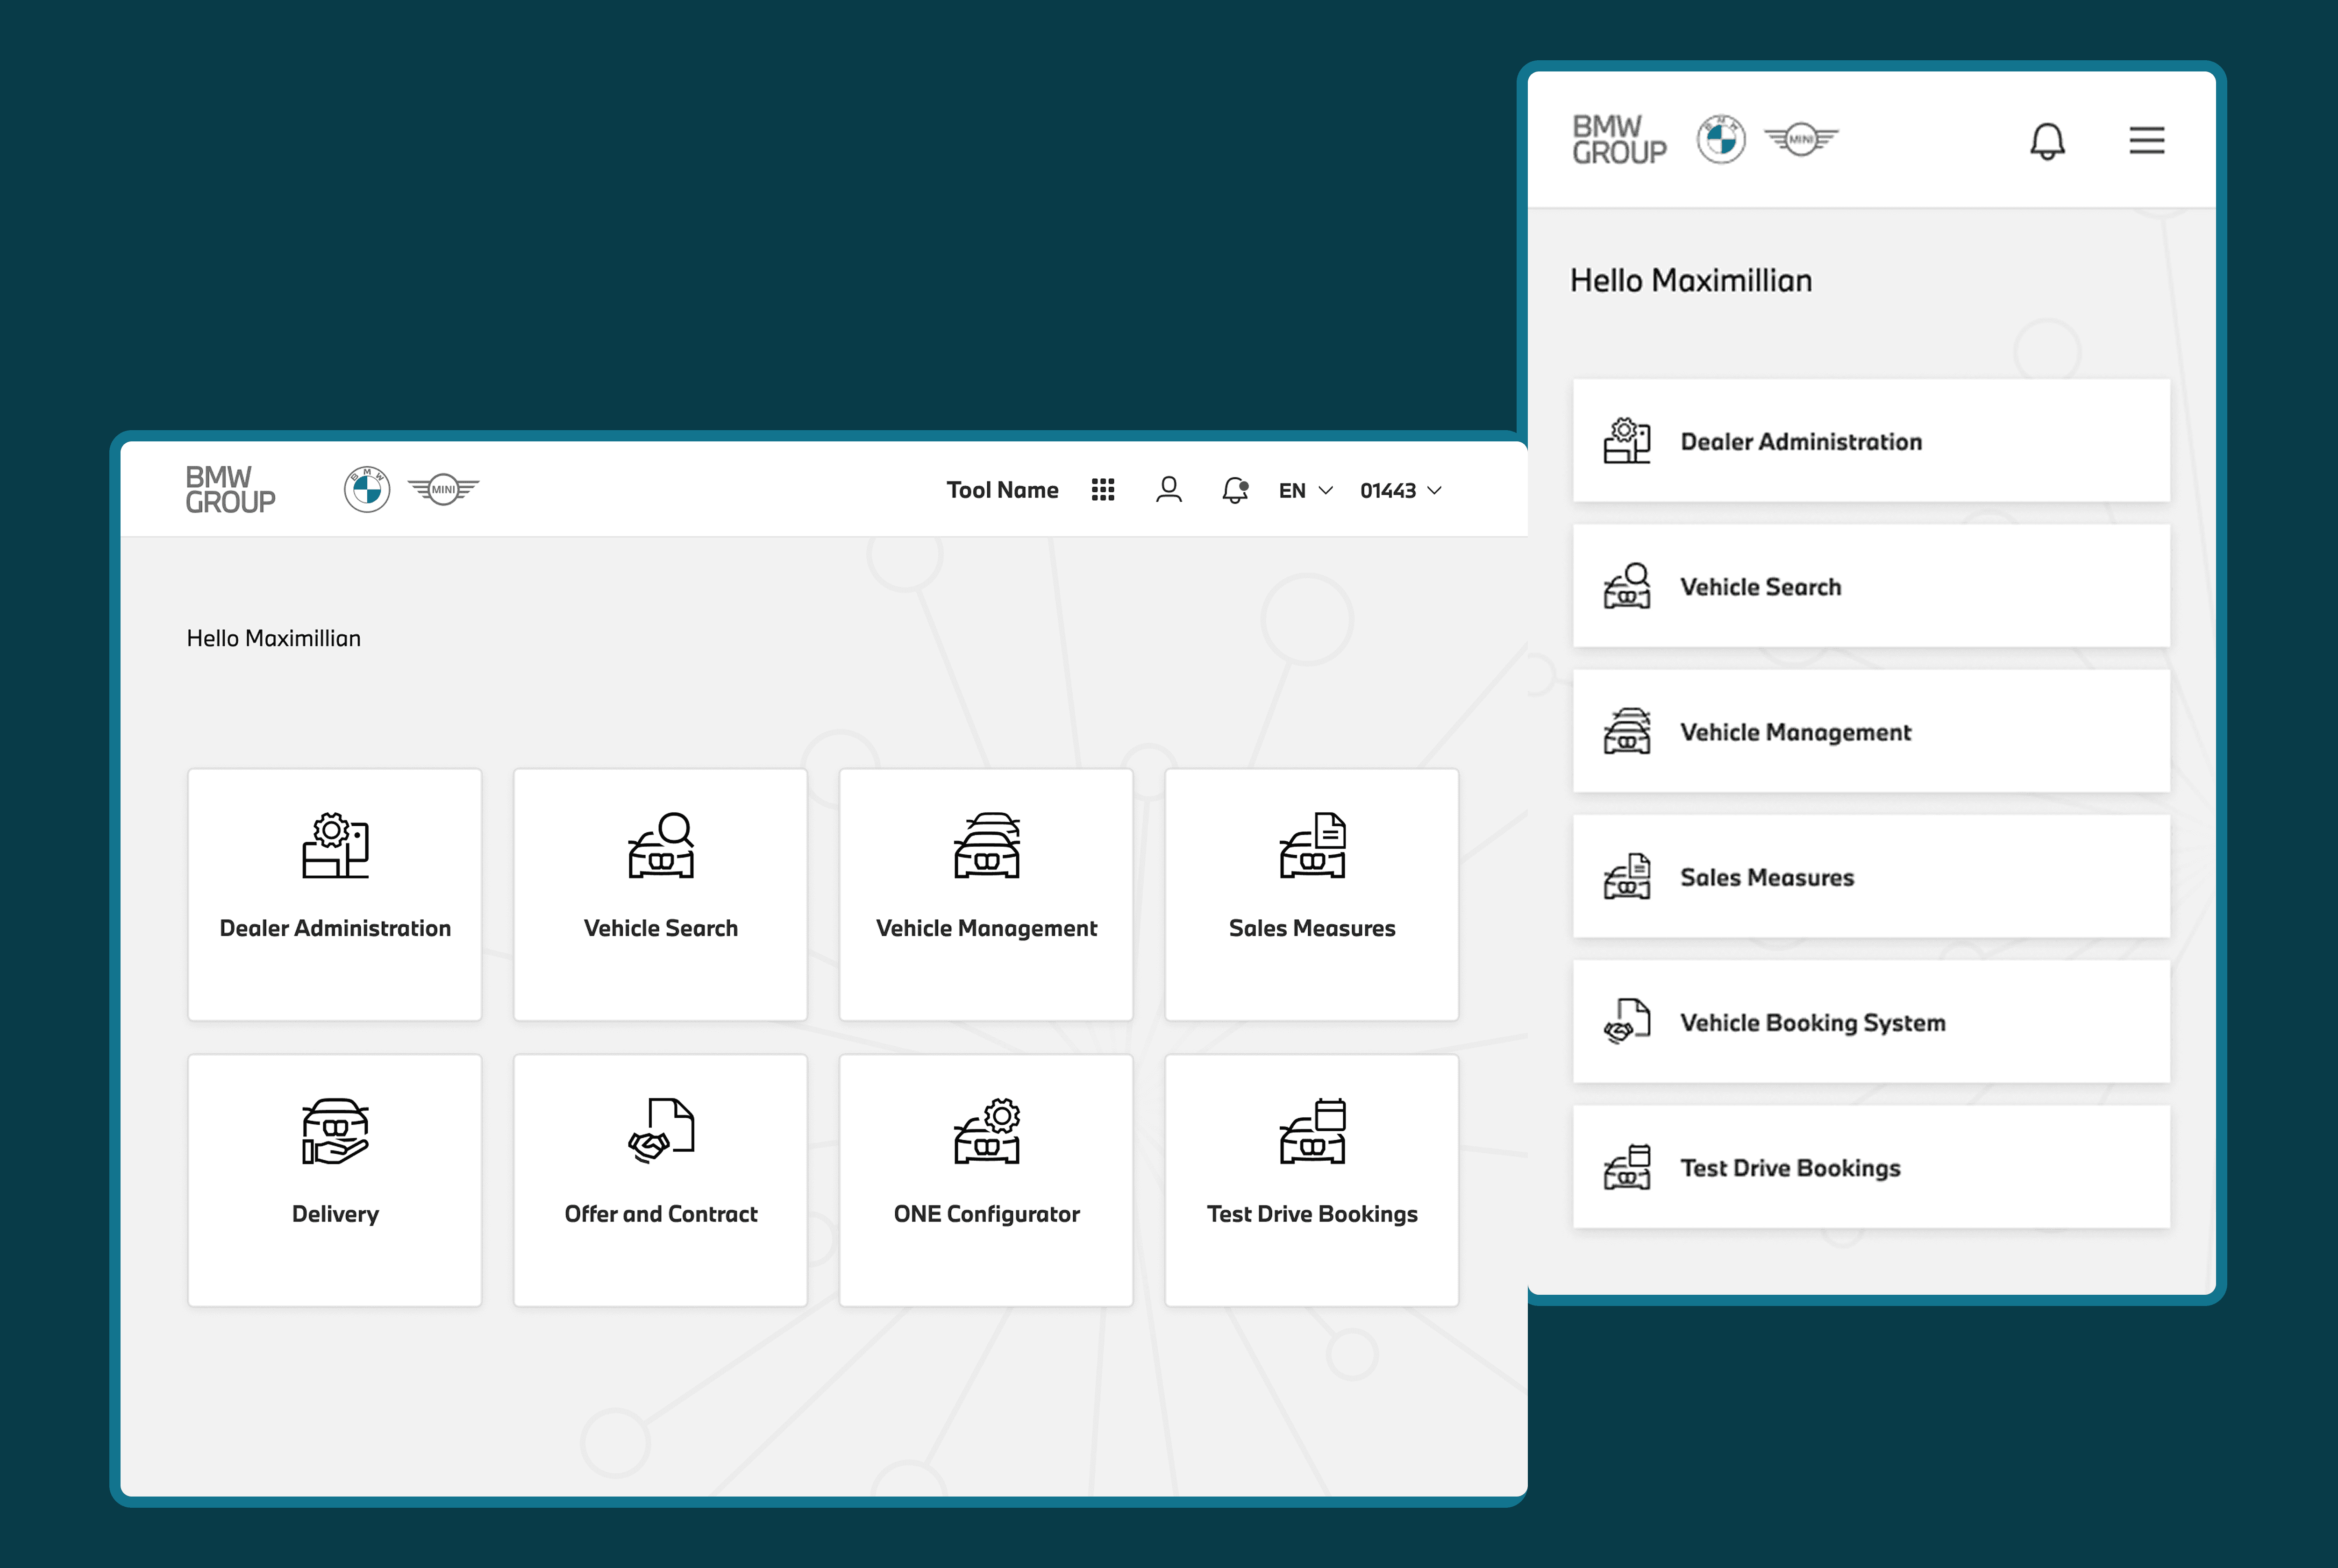Click the BMW GROUP logo in desktop header
Screen dimensions: 2338x1568
pyautogui.click(x=230, y=490)
